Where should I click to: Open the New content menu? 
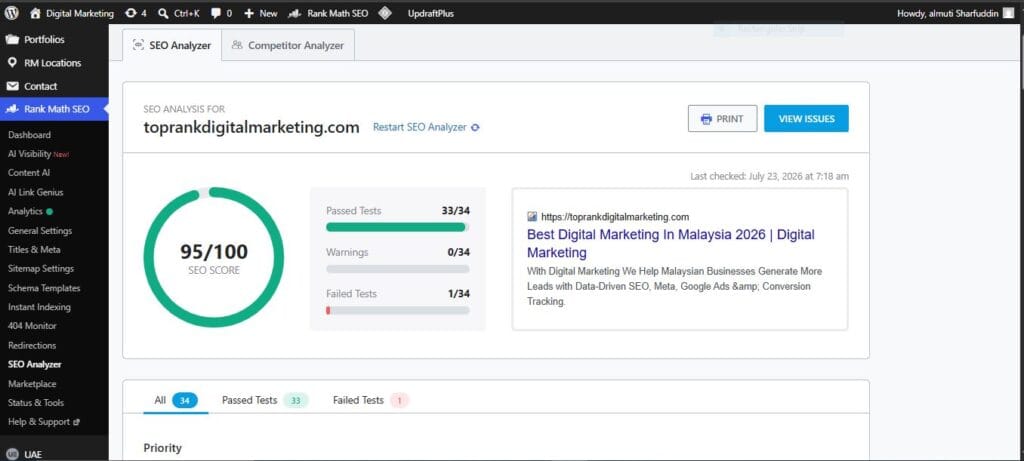click(x=261, y=13)
